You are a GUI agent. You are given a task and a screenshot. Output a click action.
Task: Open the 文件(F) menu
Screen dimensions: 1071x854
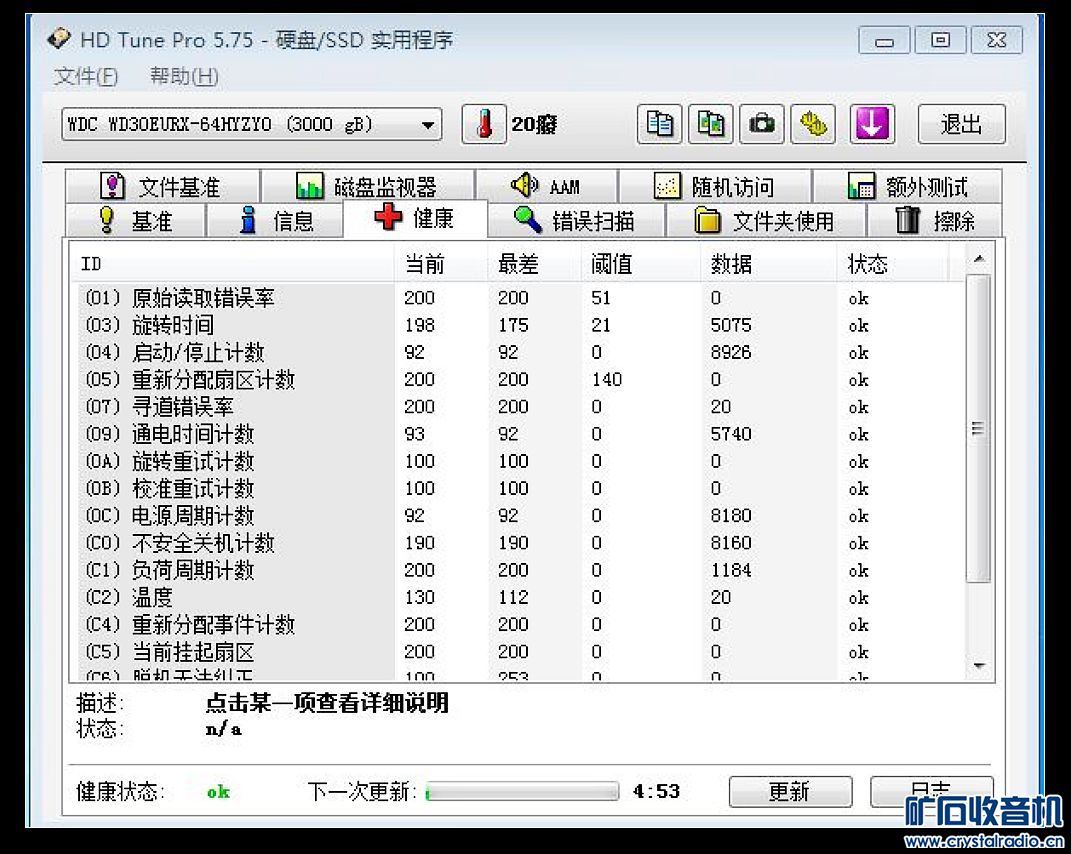tap(86, 76)
